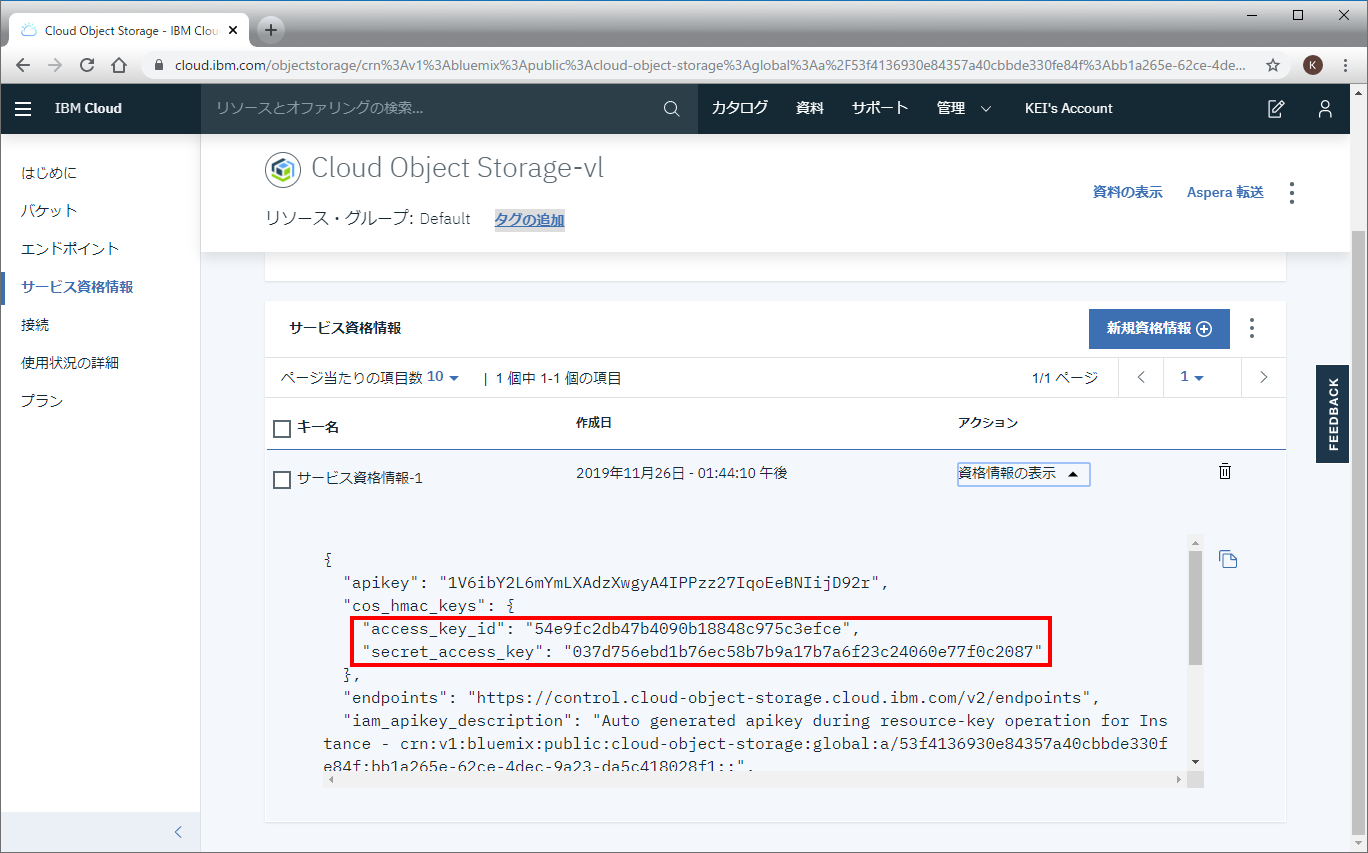Open Cloud Object Storage-vl overflow menu
This screenshot has width=1368, height=853.
coord(1292,192)
